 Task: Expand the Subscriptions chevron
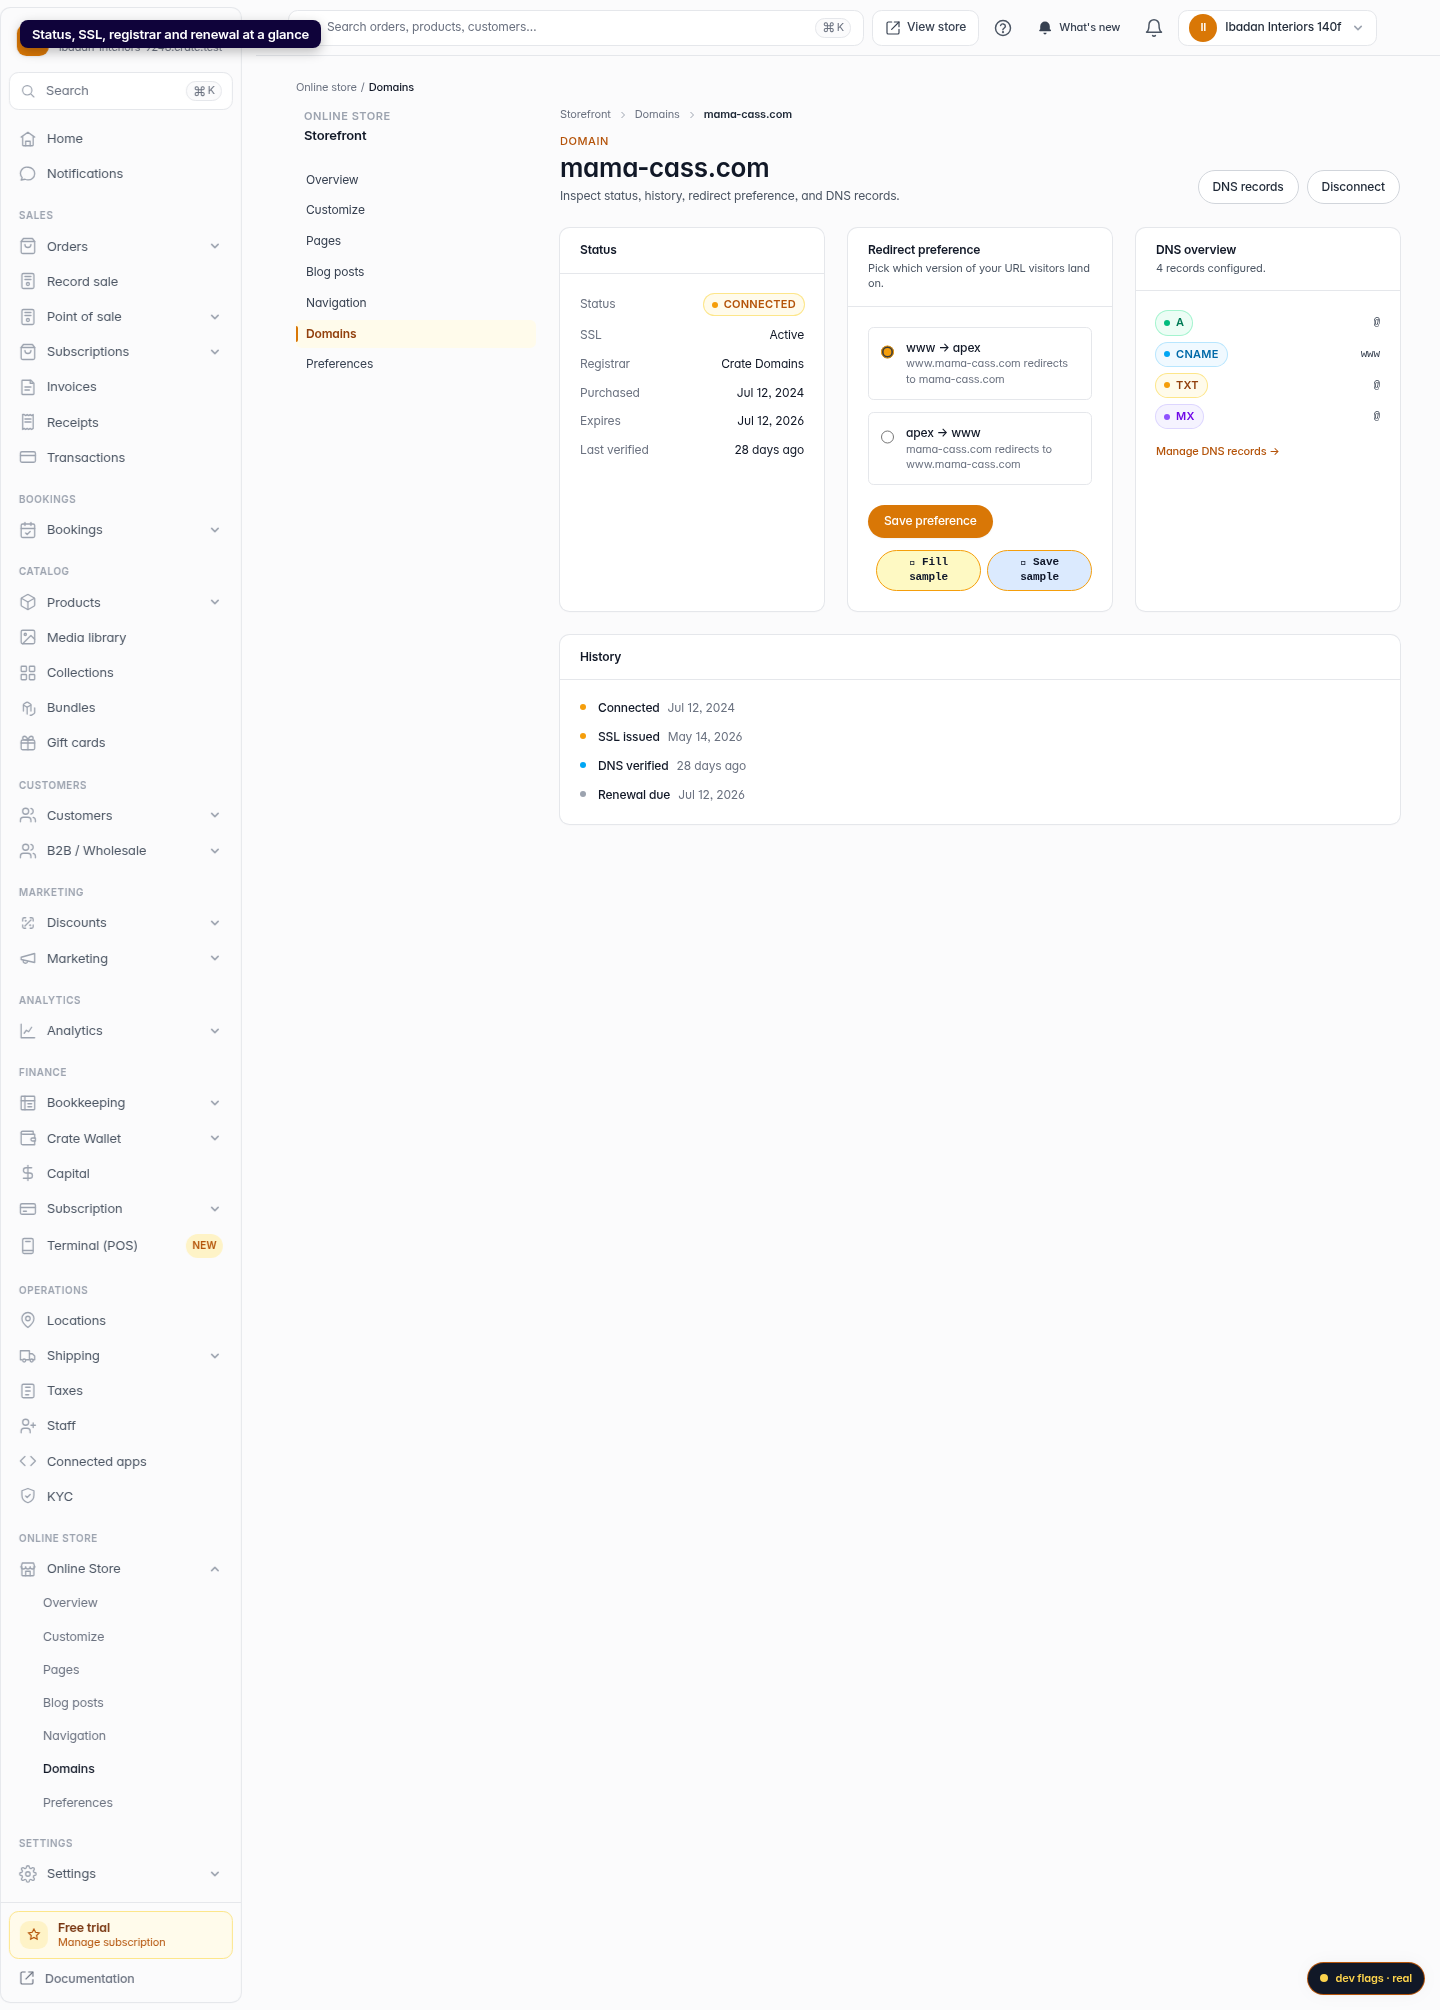pos(215,352)
